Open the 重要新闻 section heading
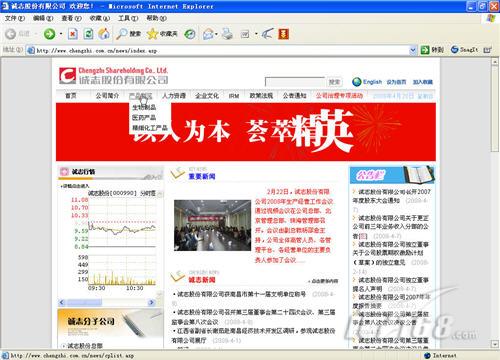Image resolution: width=500 pixels, height=360 pixels. (x=202, y=176)
